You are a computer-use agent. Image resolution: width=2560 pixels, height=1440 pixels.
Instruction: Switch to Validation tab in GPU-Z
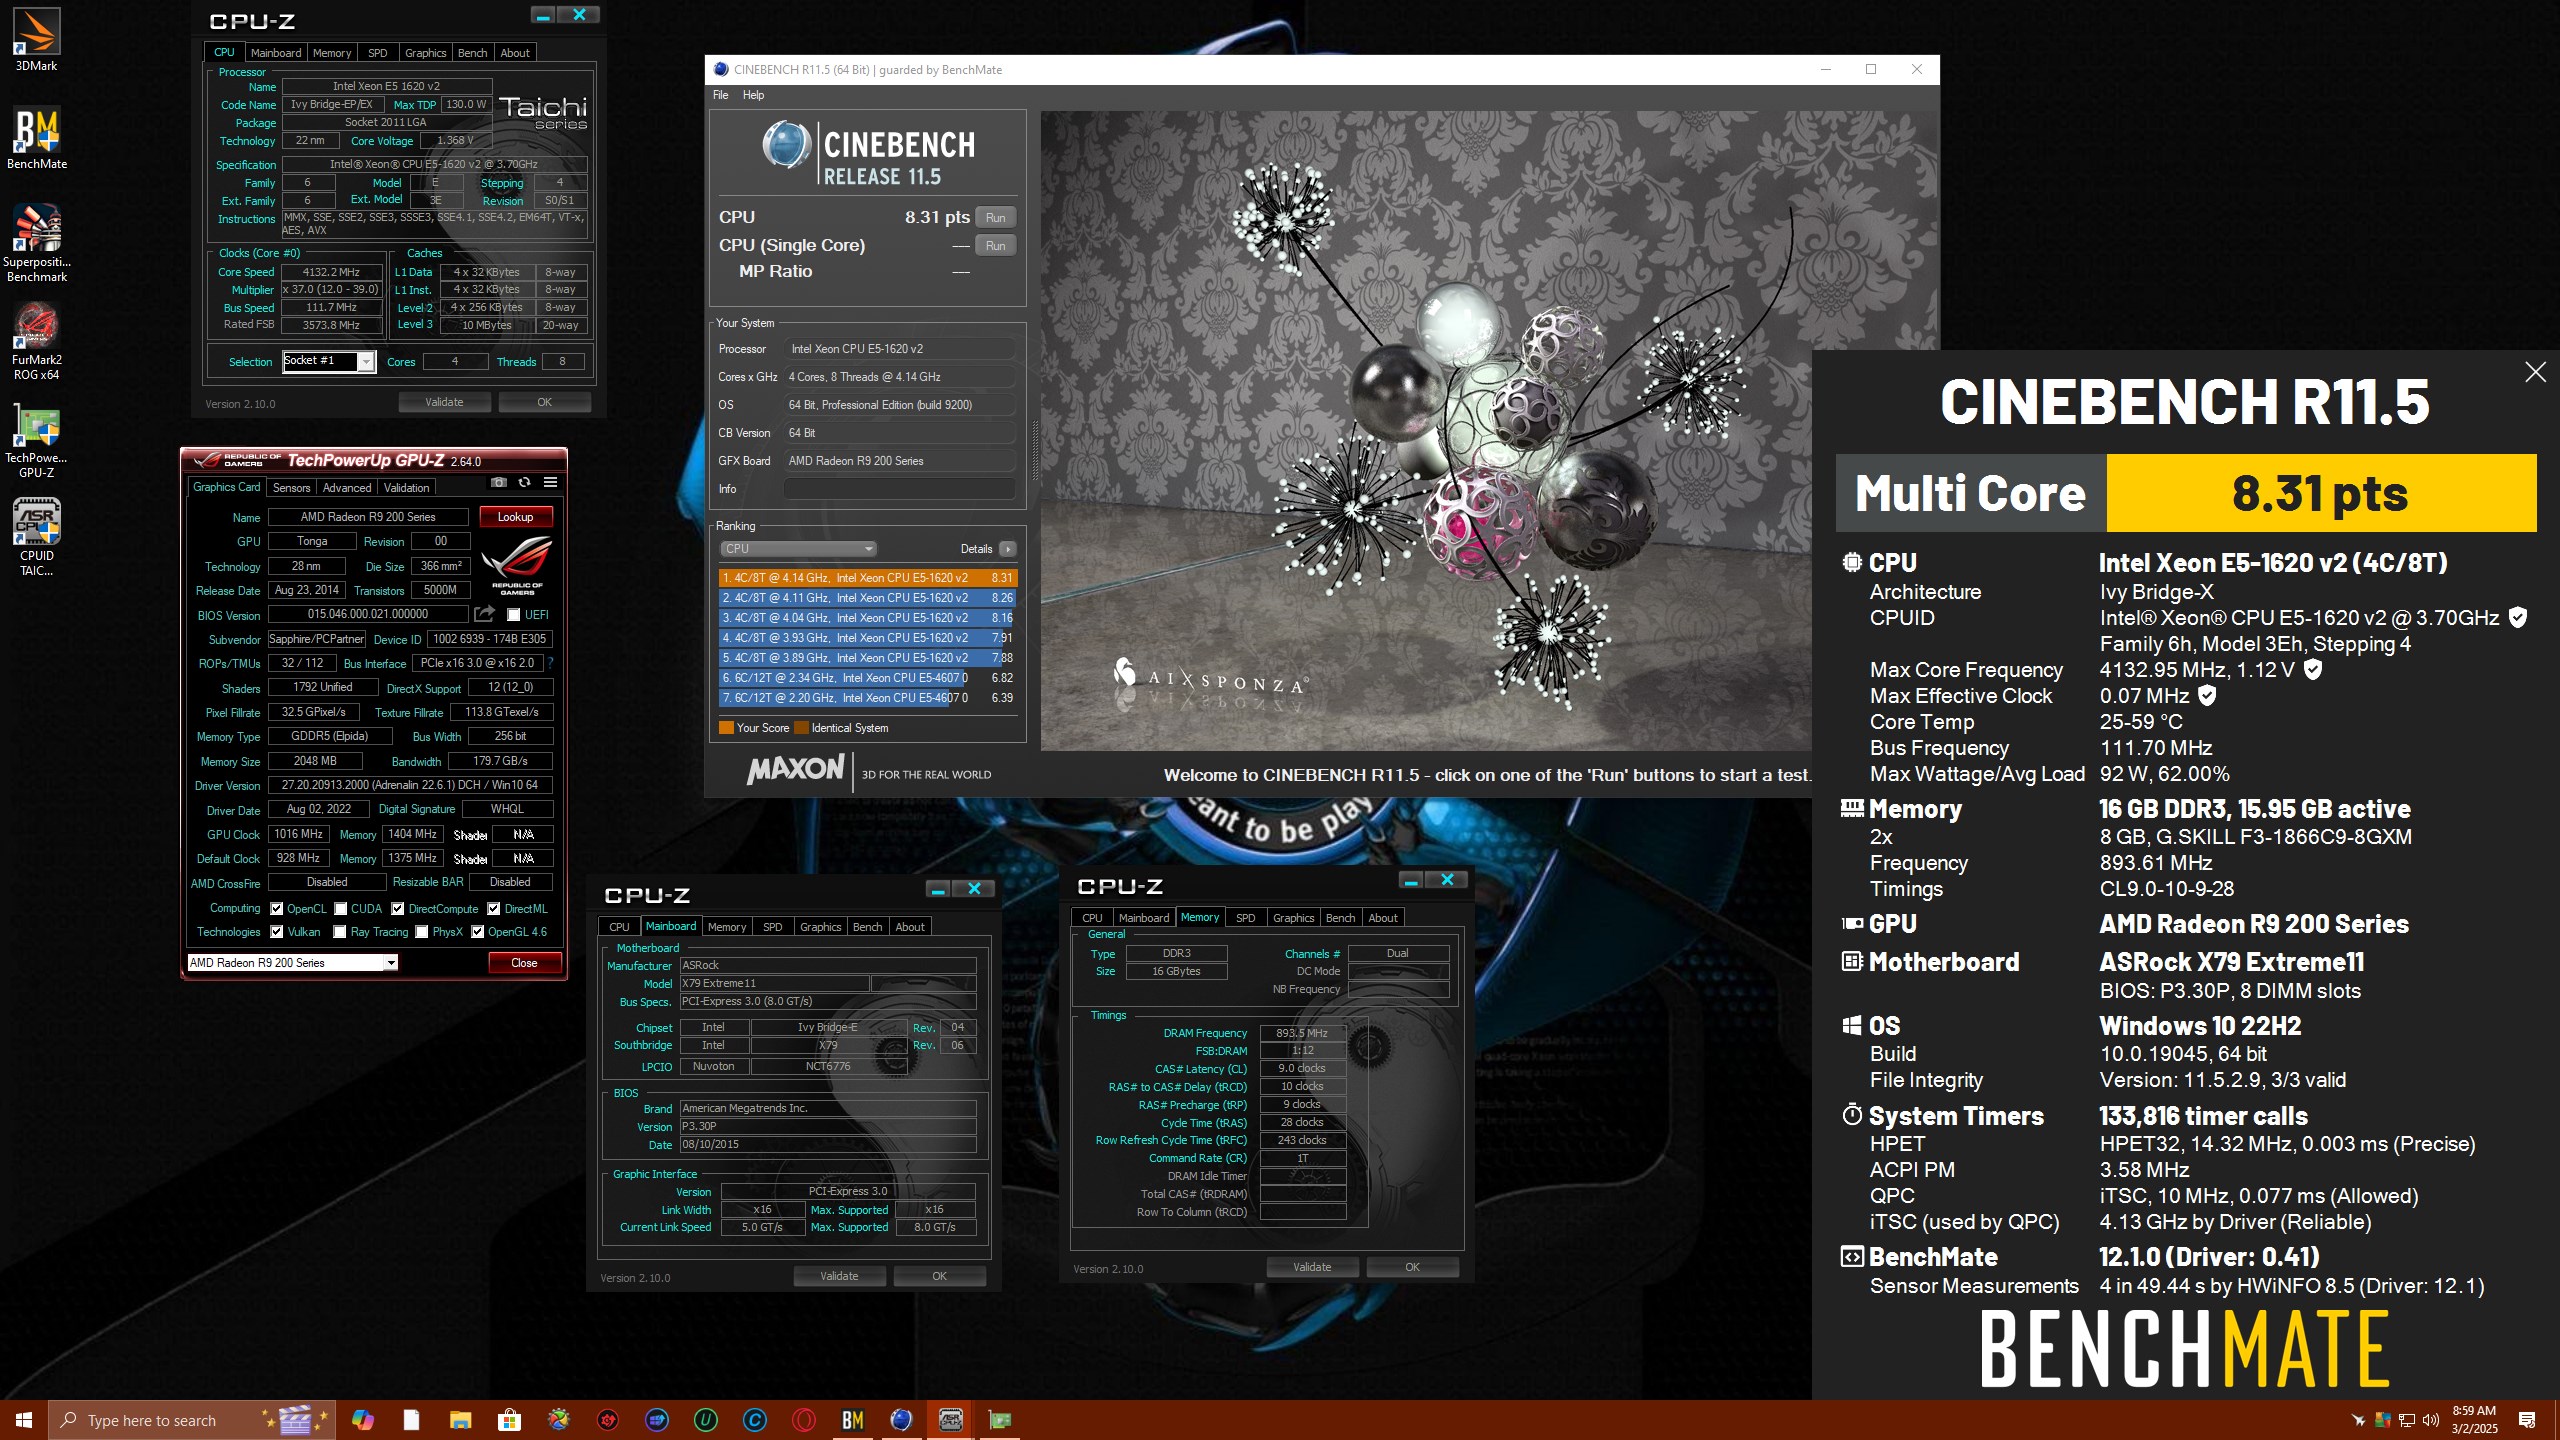click(x=406, y=488)
